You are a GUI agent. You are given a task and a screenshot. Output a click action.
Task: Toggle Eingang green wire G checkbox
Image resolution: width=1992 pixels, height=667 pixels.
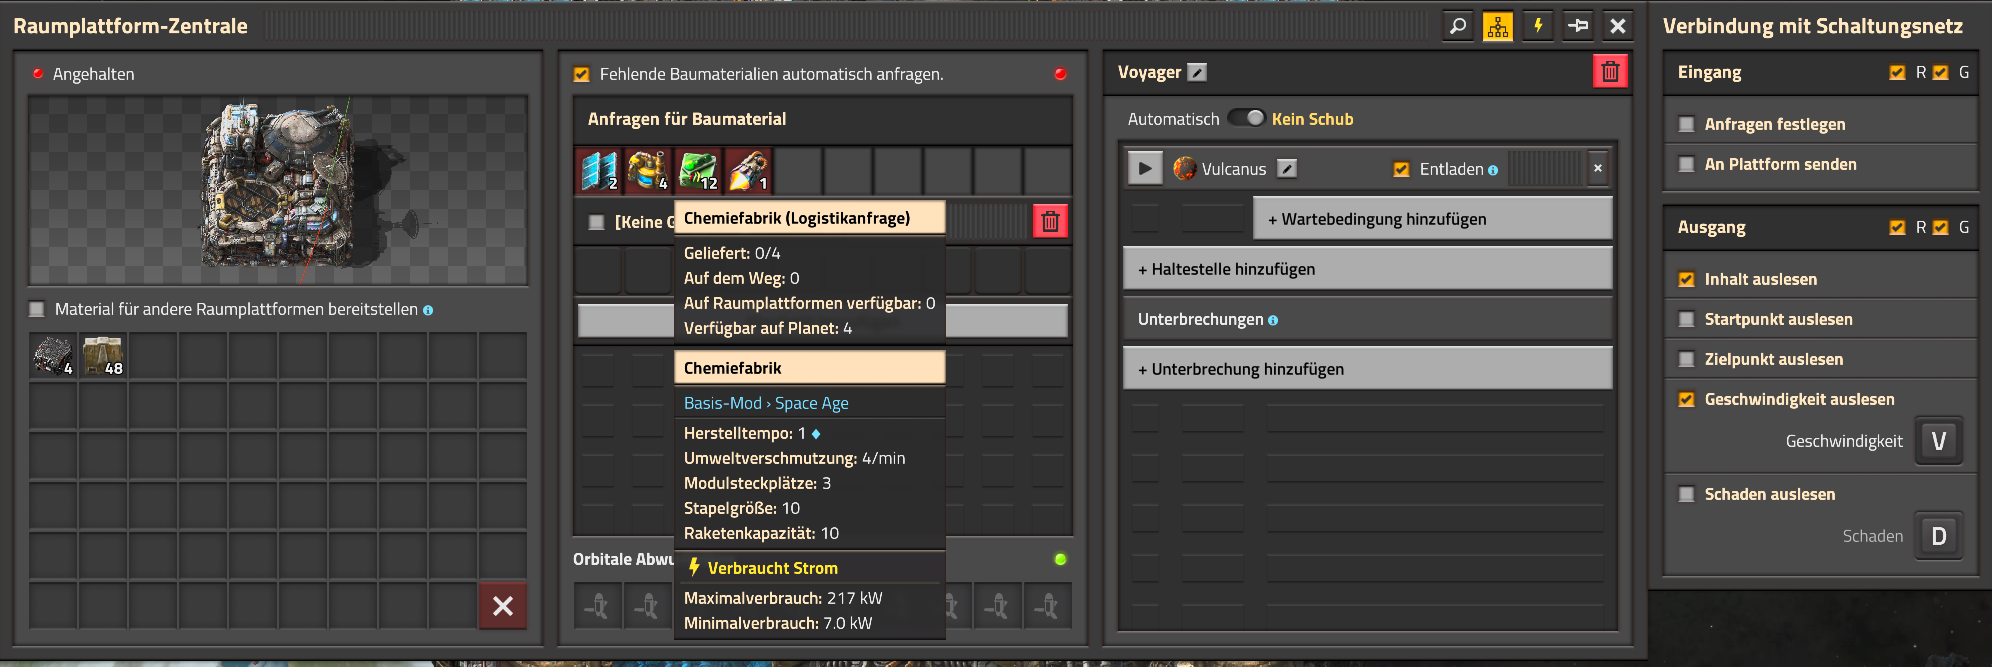[1941, 72]
